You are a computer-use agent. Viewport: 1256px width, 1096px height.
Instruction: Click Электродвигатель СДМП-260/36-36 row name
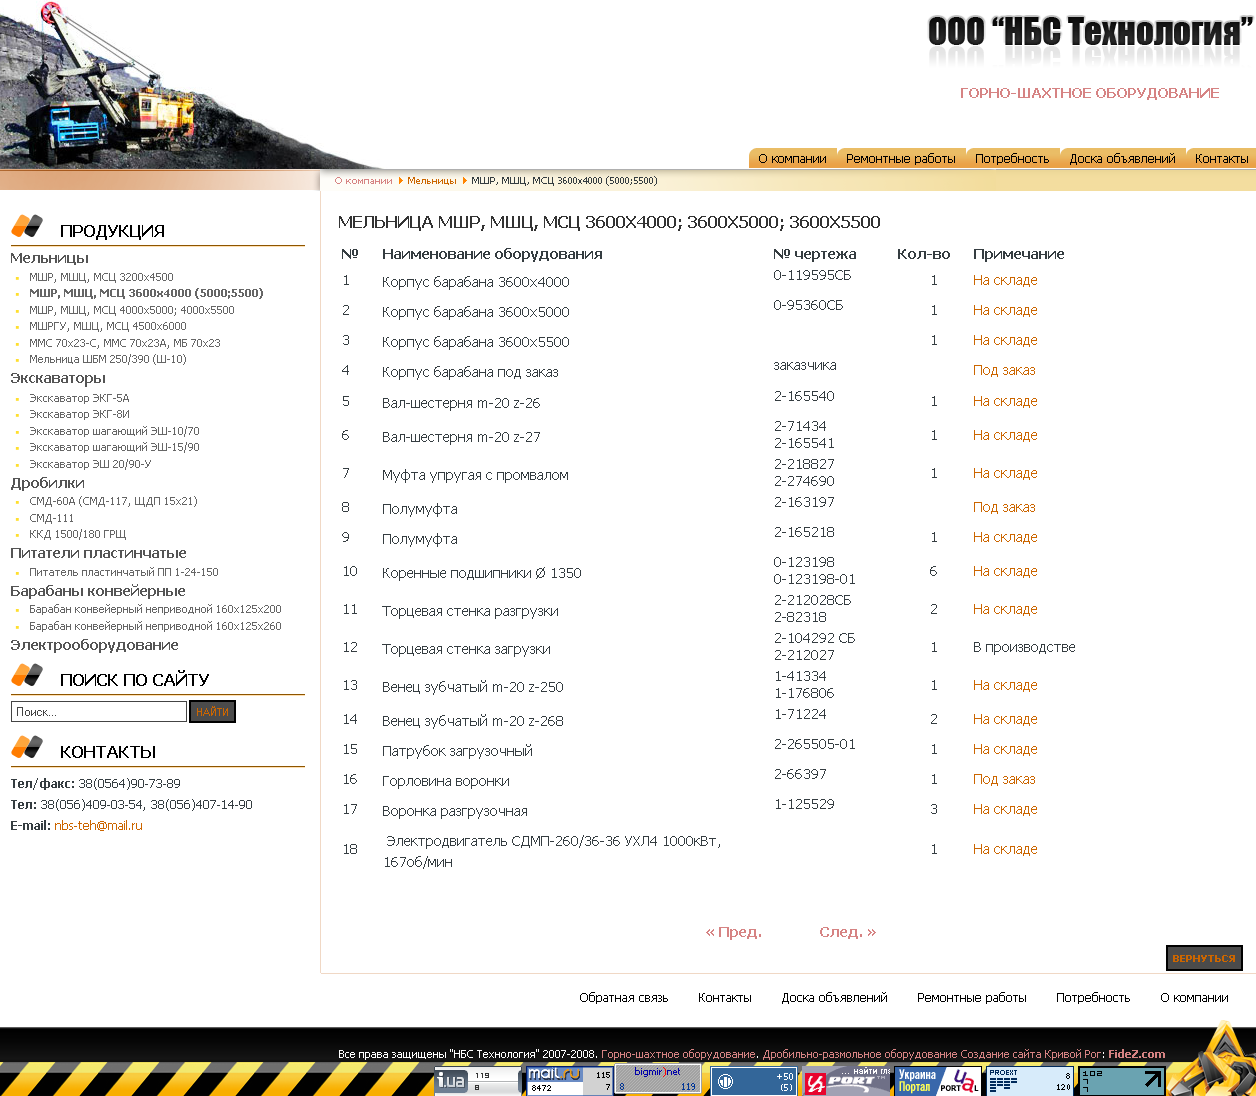(552, 852)
